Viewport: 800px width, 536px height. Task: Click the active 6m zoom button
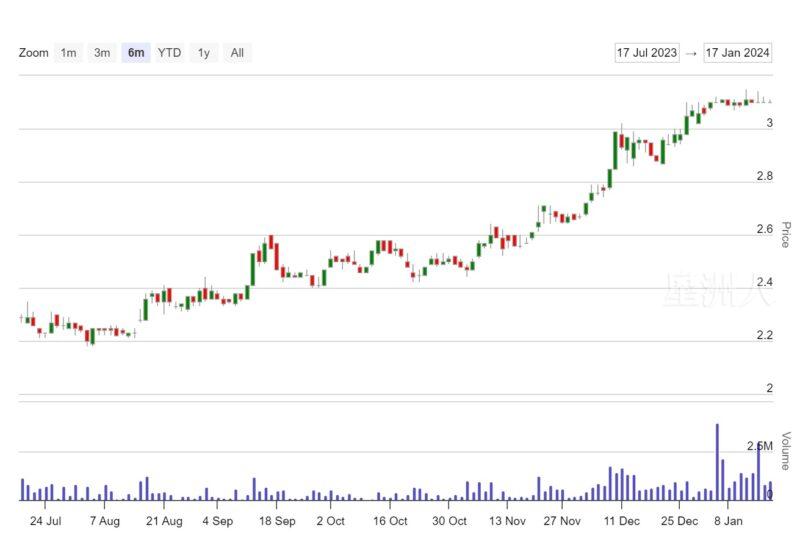coord(136,53)
